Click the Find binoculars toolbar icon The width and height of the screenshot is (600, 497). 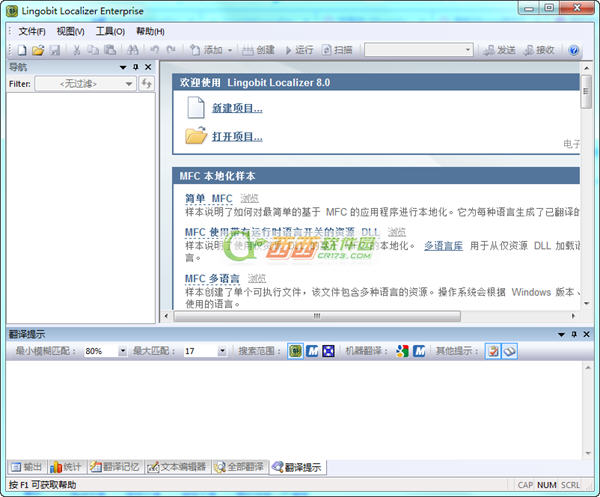(132, 50)
